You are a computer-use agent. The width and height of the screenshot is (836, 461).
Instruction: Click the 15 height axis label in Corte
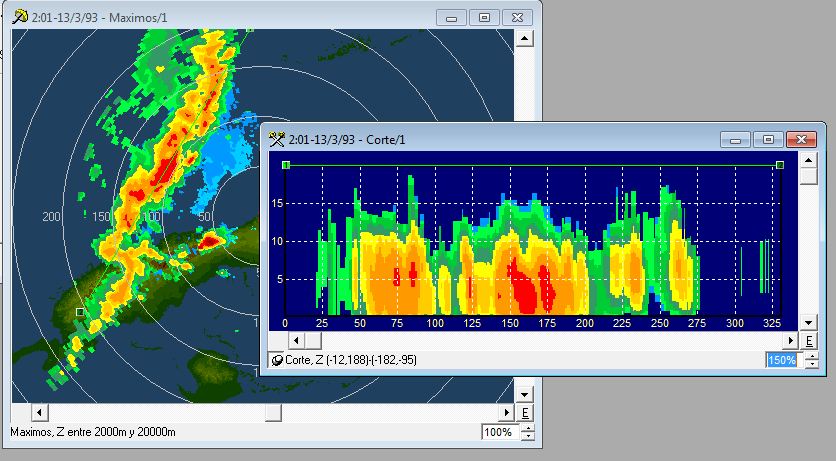point(277,204)
